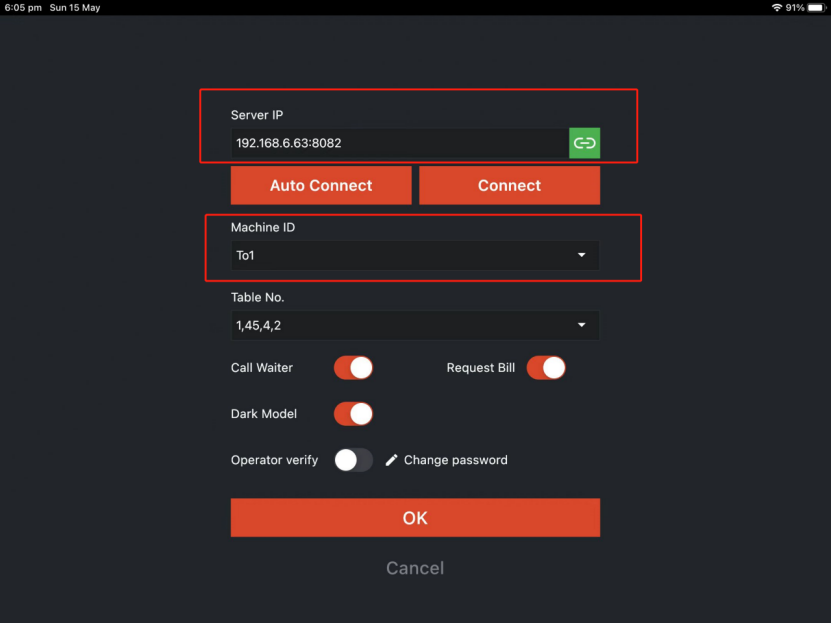Open the Machine ID field showing To1
The height and width of the screenshot is (623, 831).
pyautogui.click(x=400, y=256)
